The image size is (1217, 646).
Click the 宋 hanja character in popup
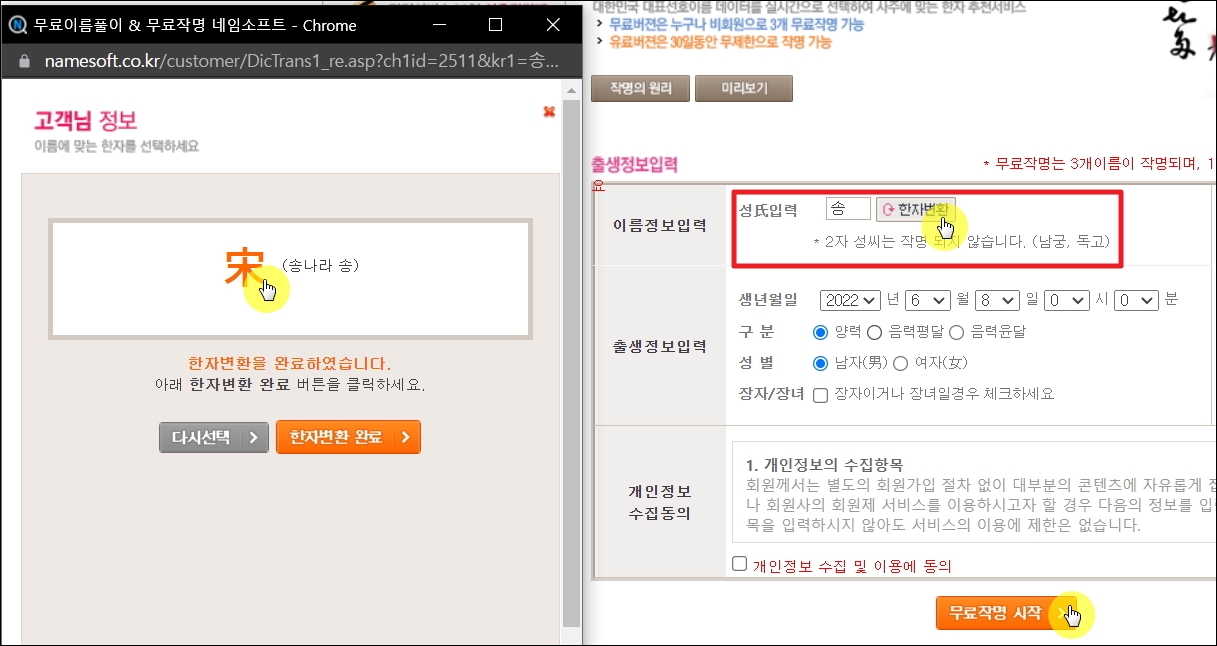(243, 266)
